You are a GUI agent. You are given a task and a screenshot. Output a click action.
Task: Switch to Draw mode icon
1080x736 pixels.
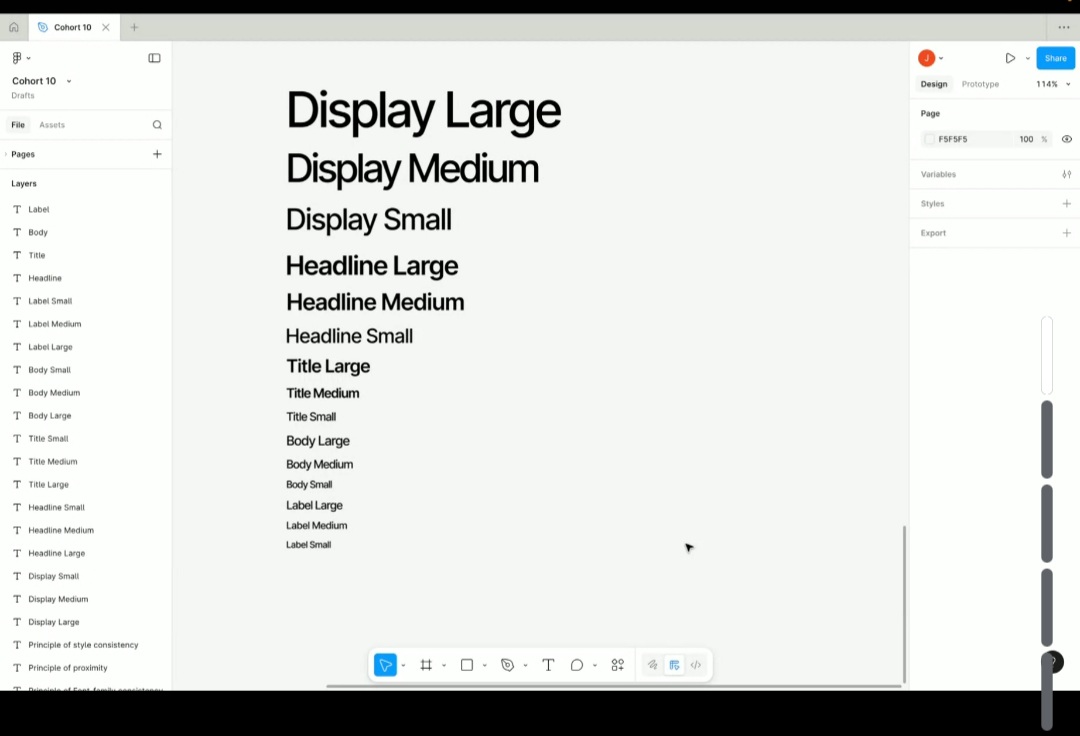click(652, 665)
